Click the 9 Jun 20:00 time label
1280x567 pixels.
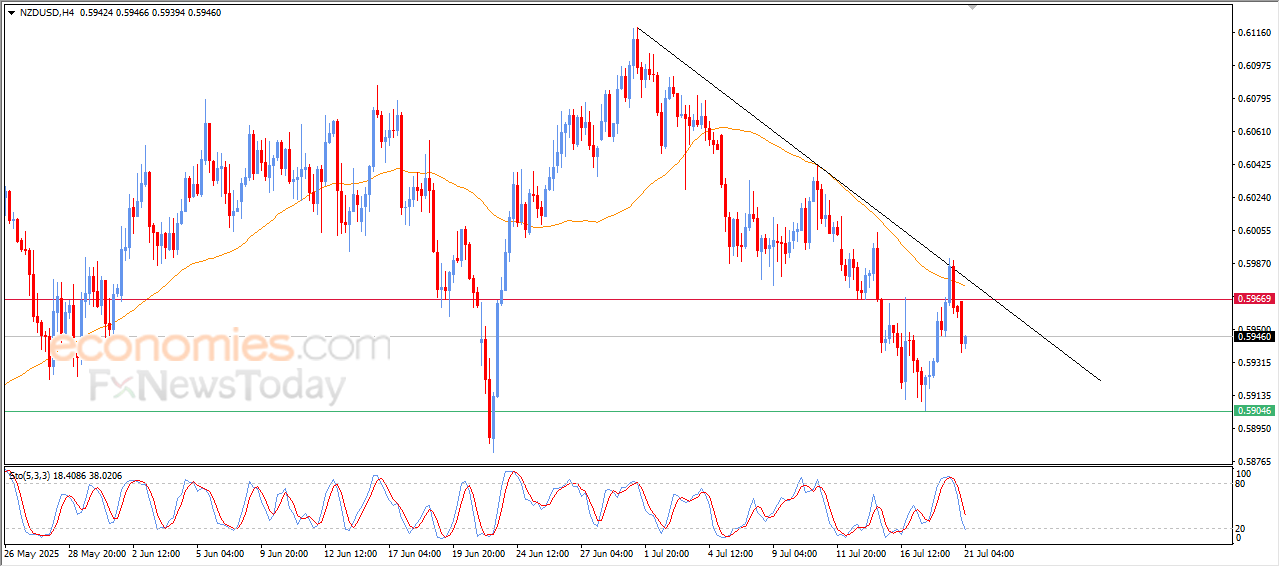point(285,553)
